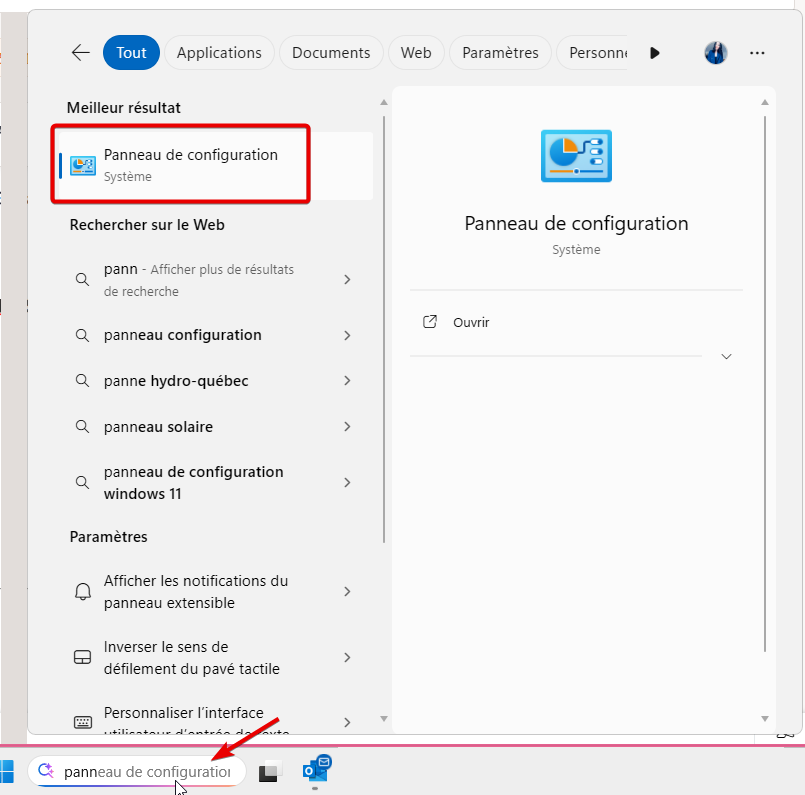Click search icon beside 'panneau configuration'
Screen dimensions: 805x795
pyautogui.click(x=82, y=335)
